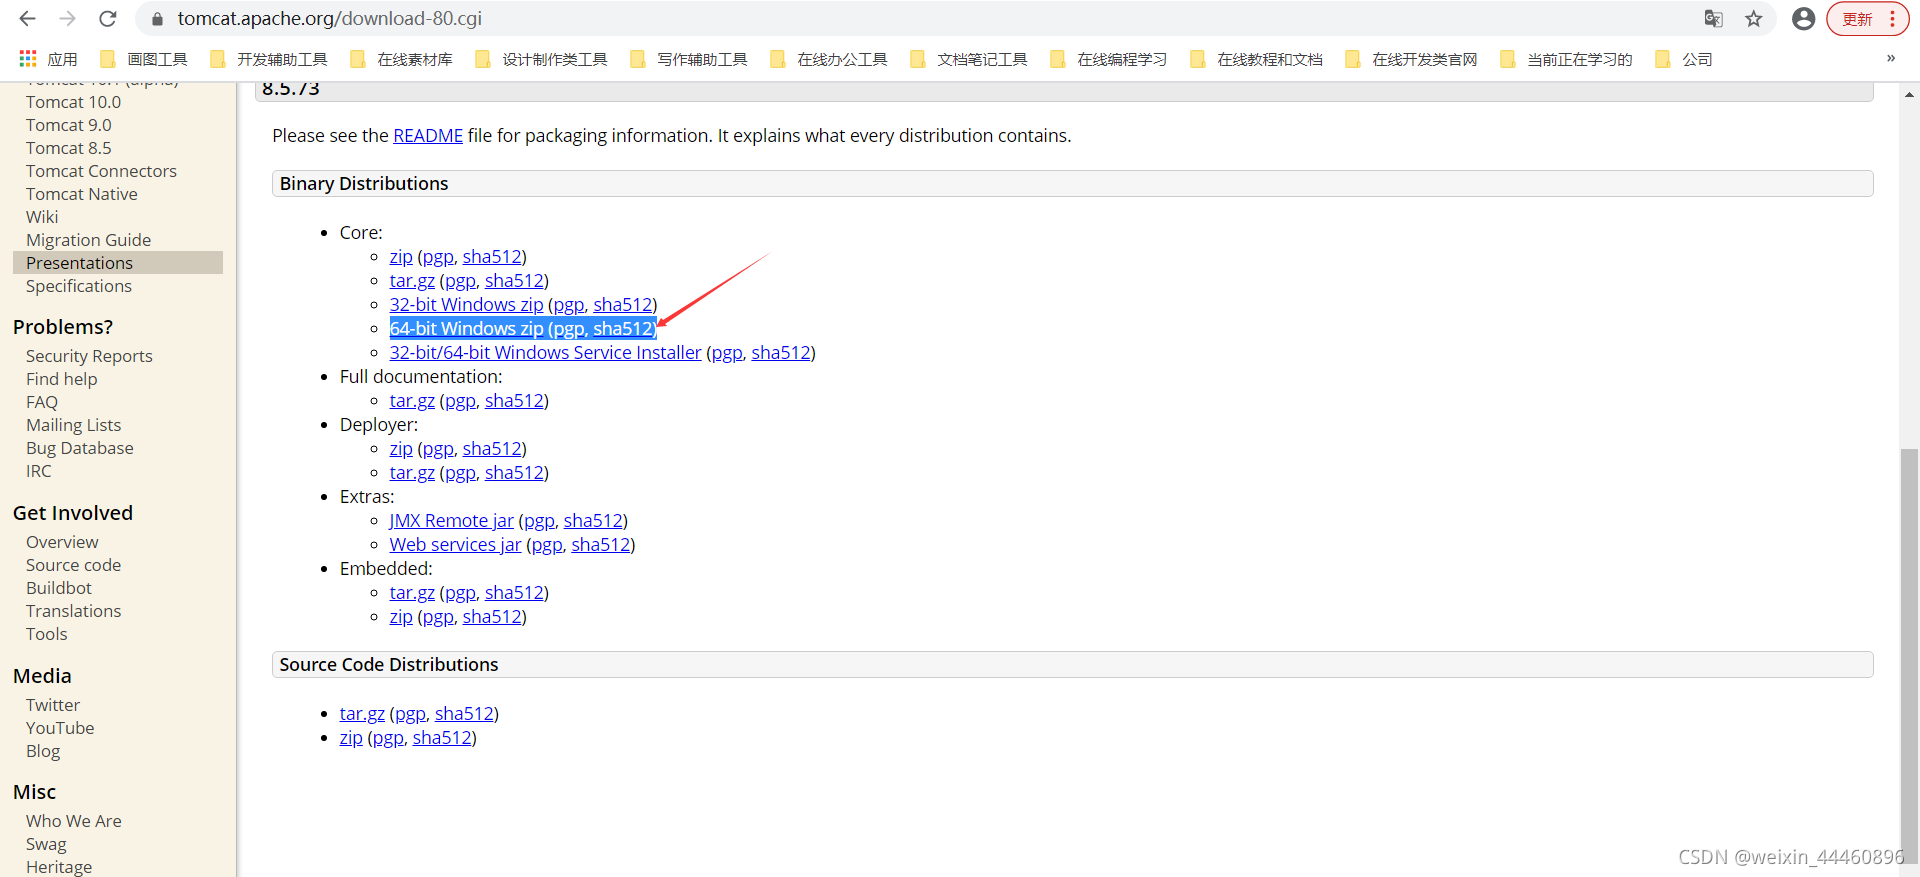Open the Translations sidebar link
1920x877 pixels.
point(73,611)
